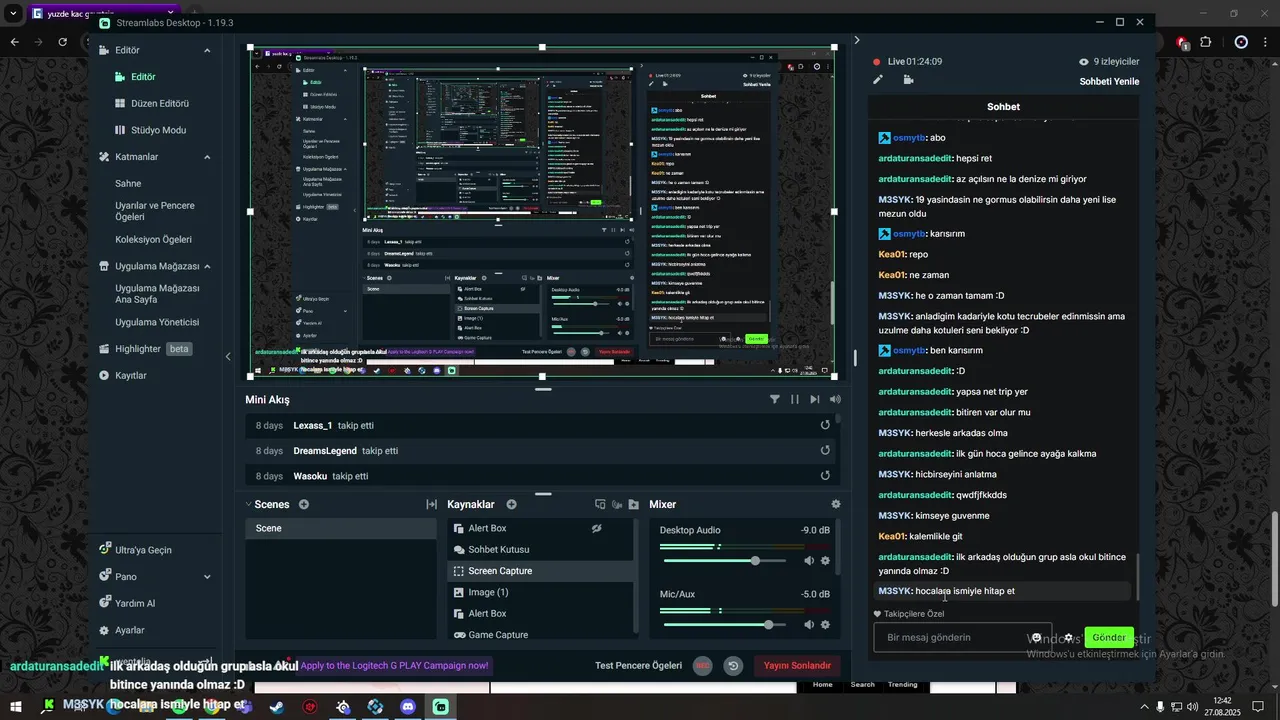Open Koleksiyon Ögeleri
Screen dimensions: 1280x720
[153, 240]
